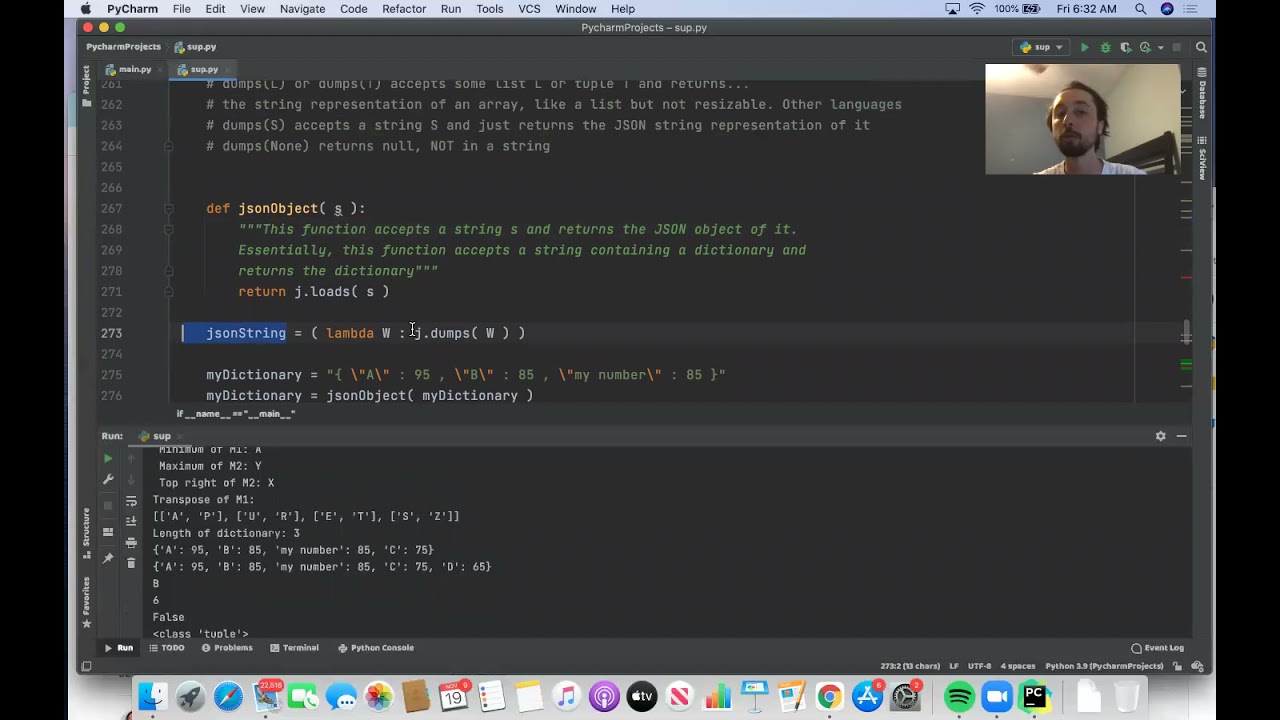Open the Run tool window tab at bottom
Viewport: 1280px width, 720px height.
click(x=119, y=648)
